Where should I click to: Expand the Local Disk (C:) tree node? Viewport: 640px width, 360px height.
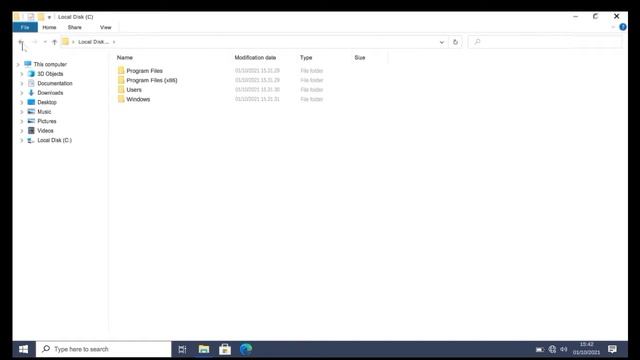22,140
